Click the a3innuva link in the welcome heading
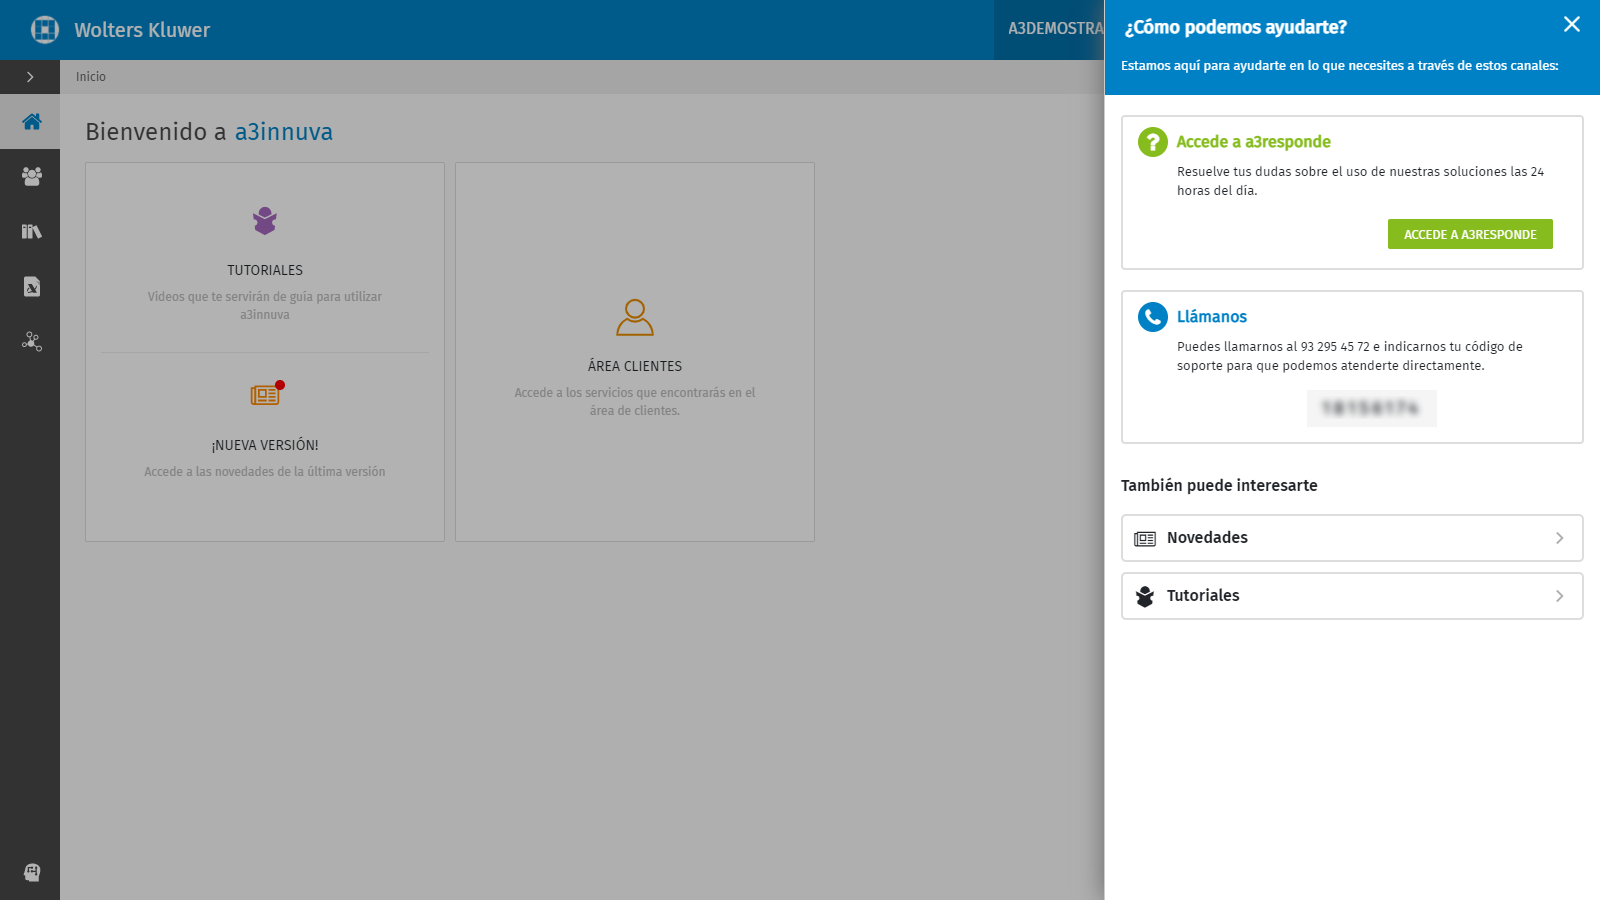The image size is (1600, 900). [284, 132]
